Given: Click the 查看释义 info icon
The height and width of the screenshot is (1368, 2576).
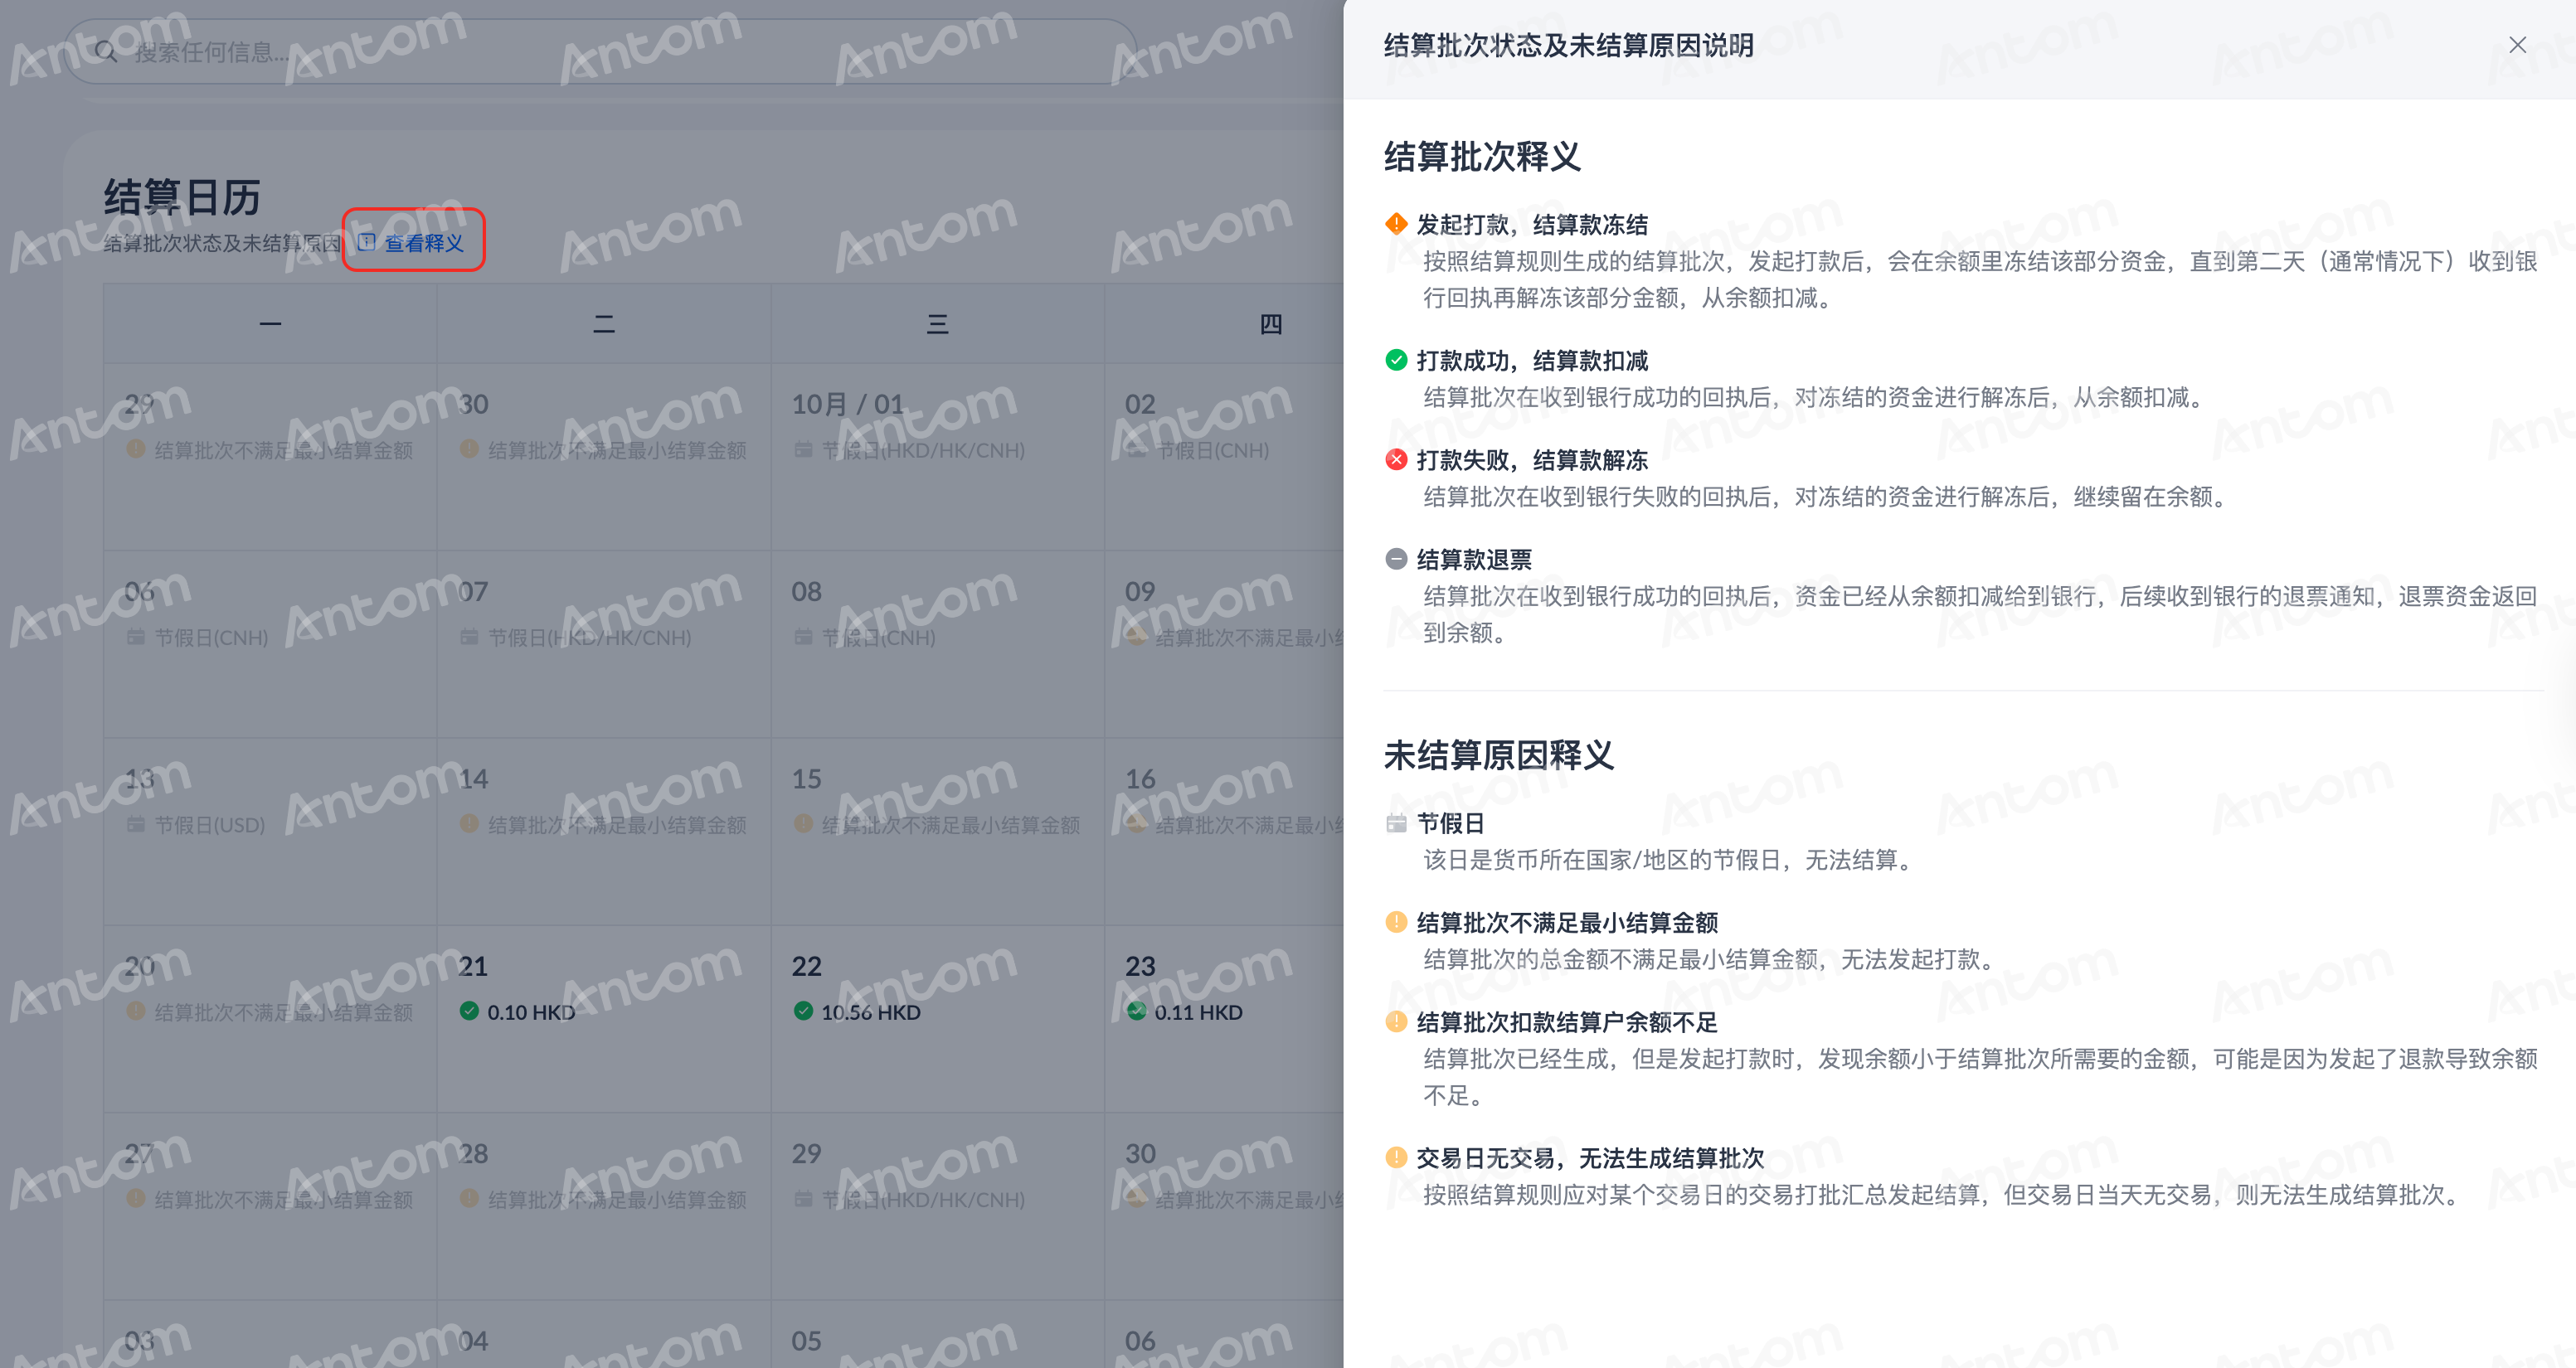Looking at the screenshot, I should coord(367,242).
